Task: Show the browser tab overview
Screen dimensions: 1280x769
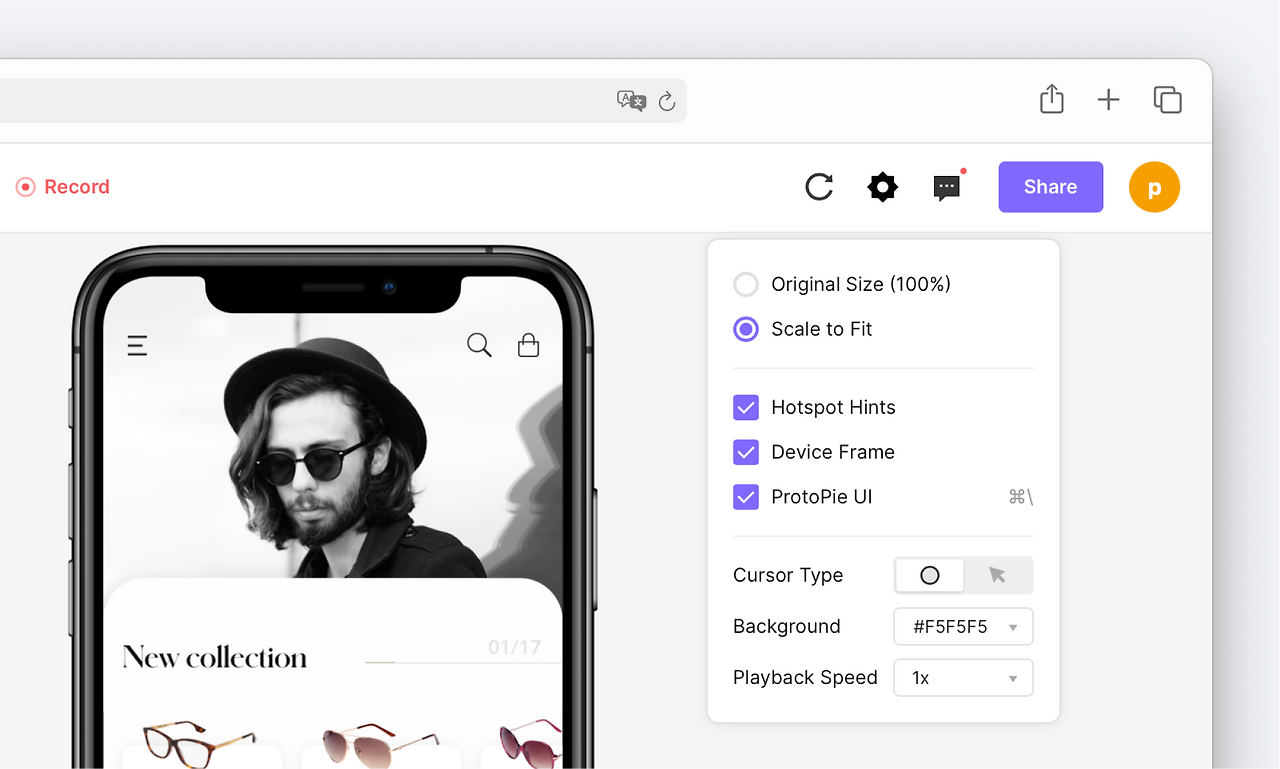Action: click(1167, 100)
